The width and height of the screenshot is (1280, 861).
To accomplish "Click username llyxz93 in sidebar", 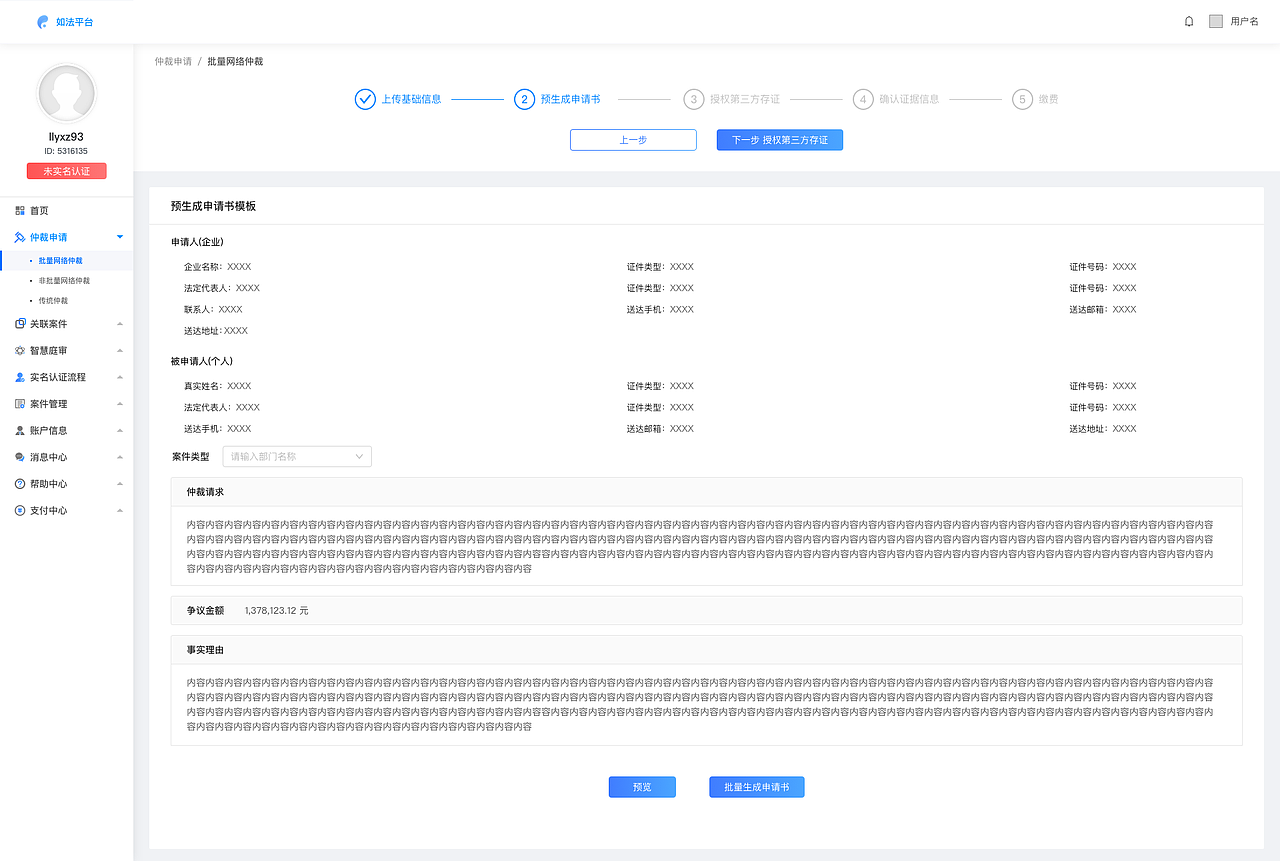I will (x=66, y=137).
